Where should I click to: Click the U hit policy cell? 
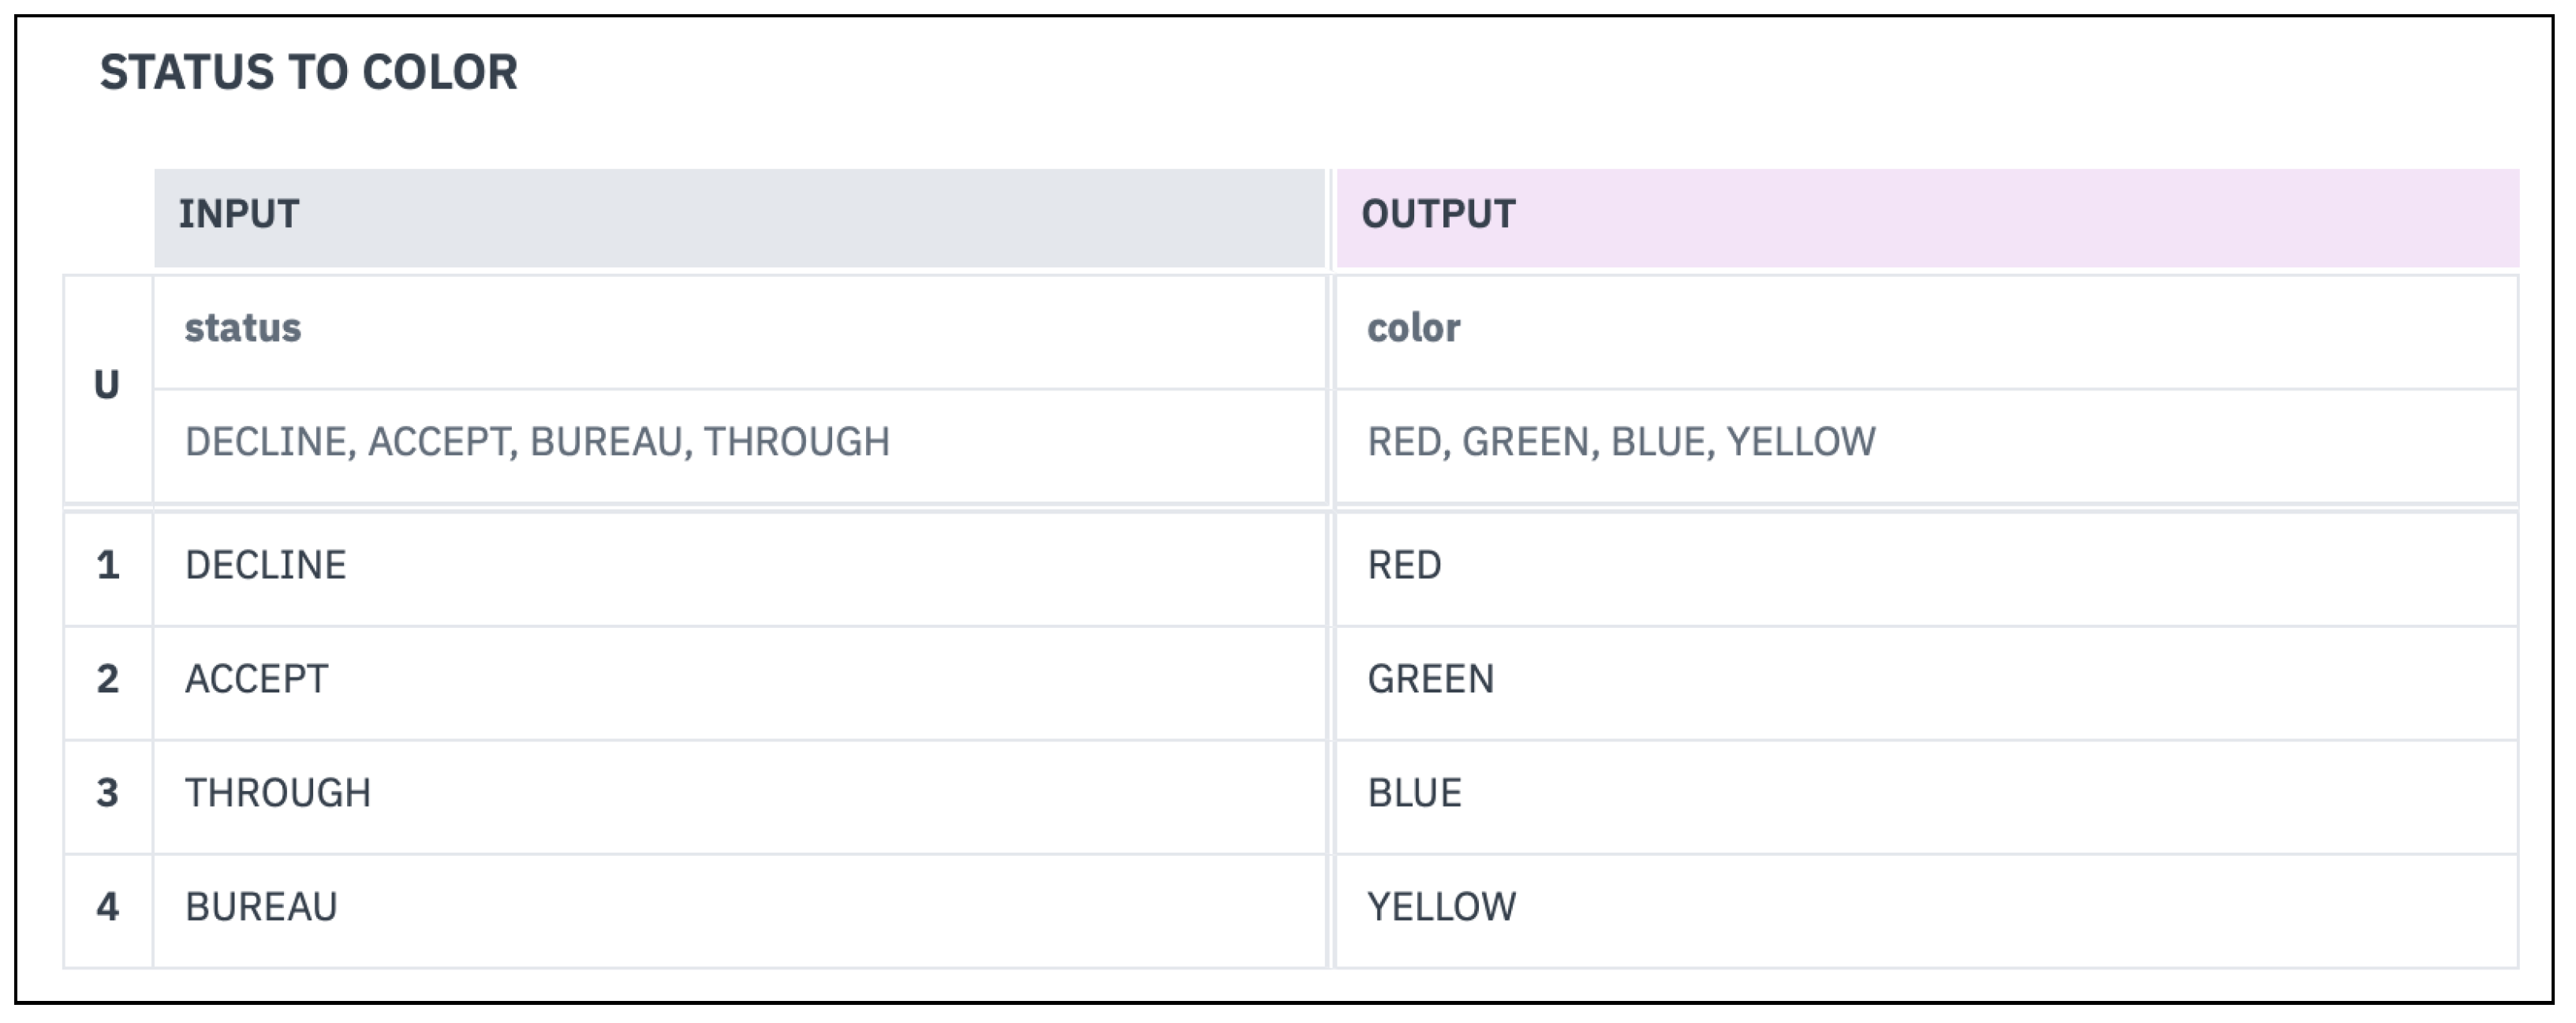click(107, 386)
